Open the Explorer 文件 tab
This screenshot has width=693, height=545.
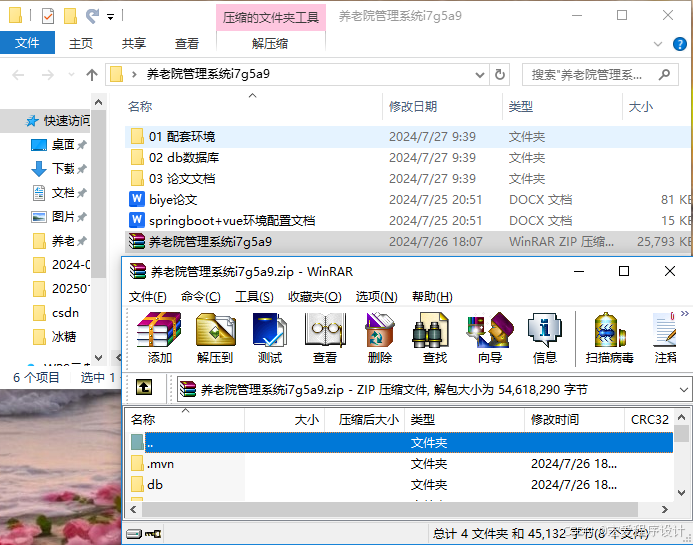pos(27,43)
